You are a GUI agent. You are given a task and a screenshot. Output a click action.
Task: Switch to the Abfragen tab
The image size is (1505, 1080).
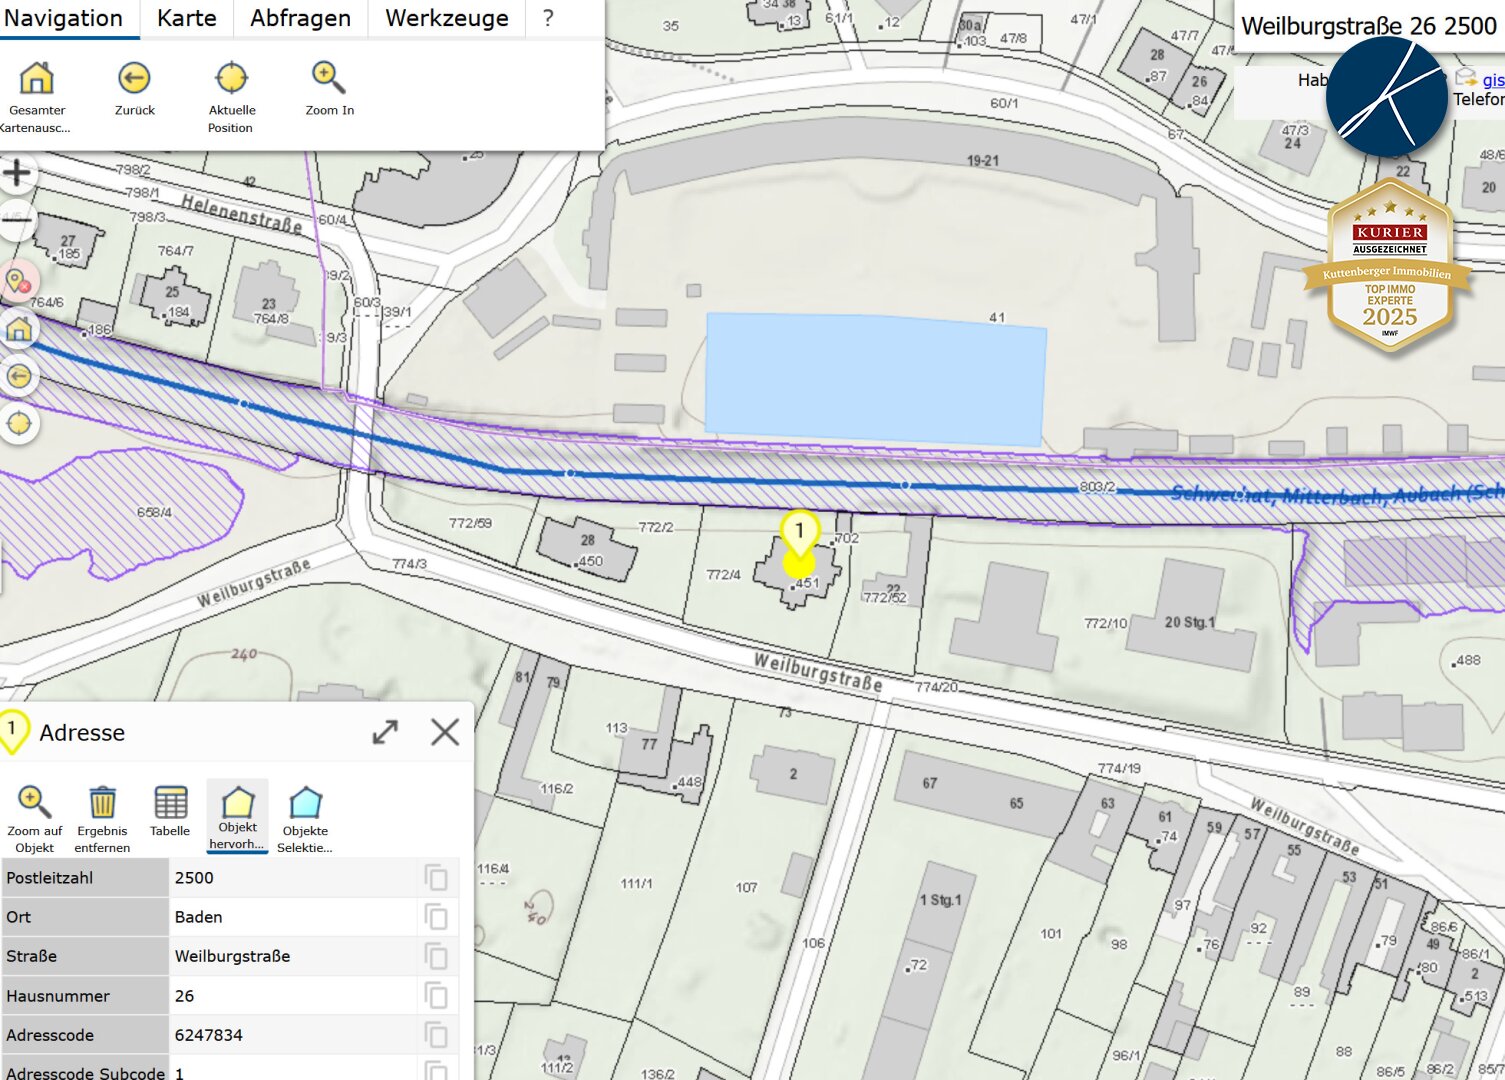300,18
